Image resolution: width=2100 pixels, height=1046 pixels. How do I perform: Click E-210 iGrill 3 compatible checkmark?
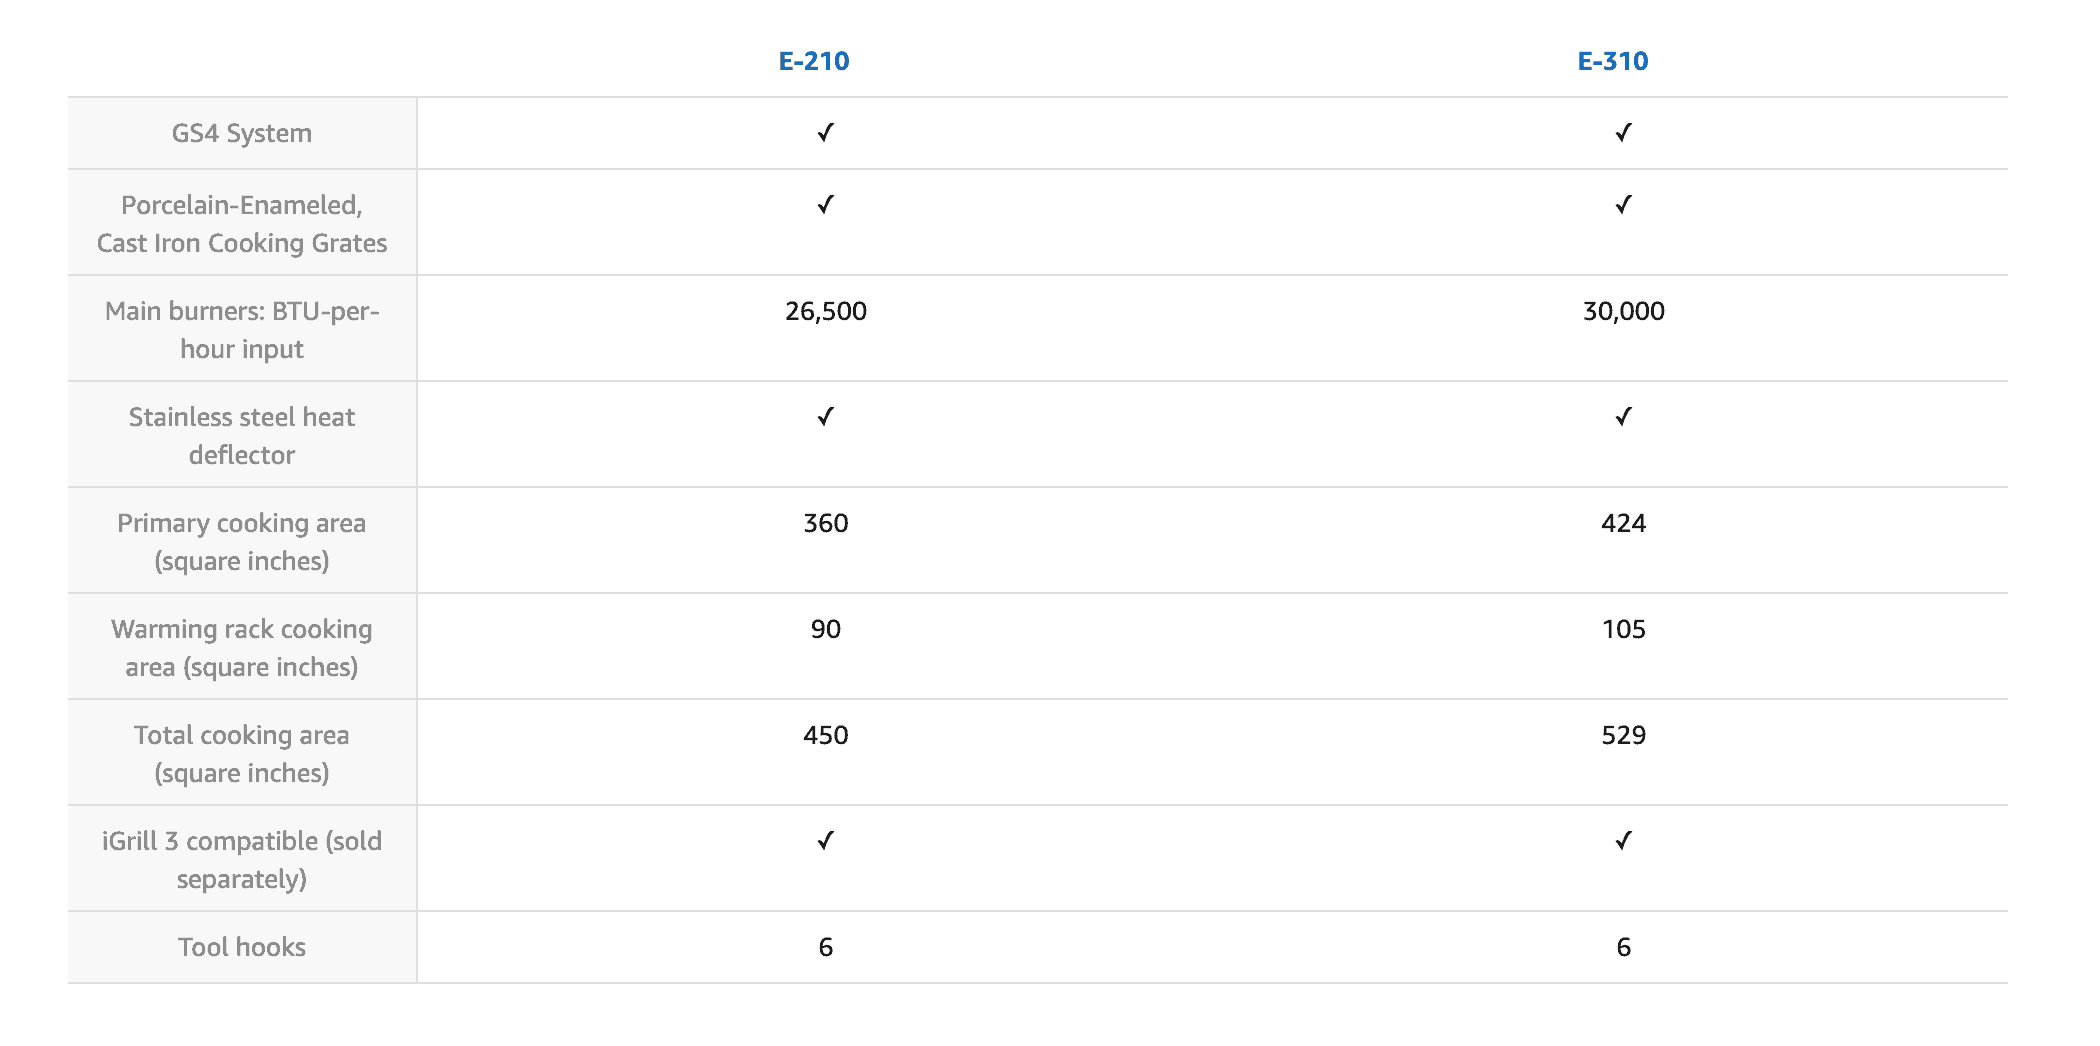[x=825, y=841]
